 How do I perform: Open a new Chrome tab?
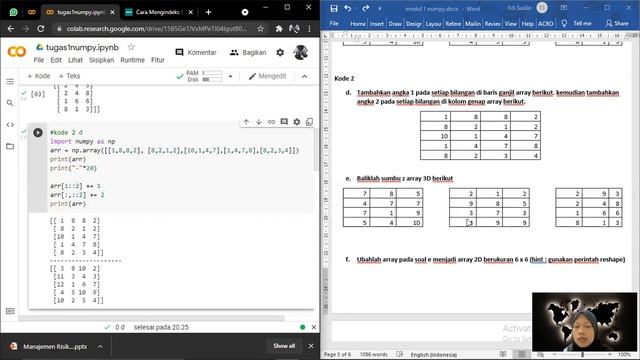(208, 12)
